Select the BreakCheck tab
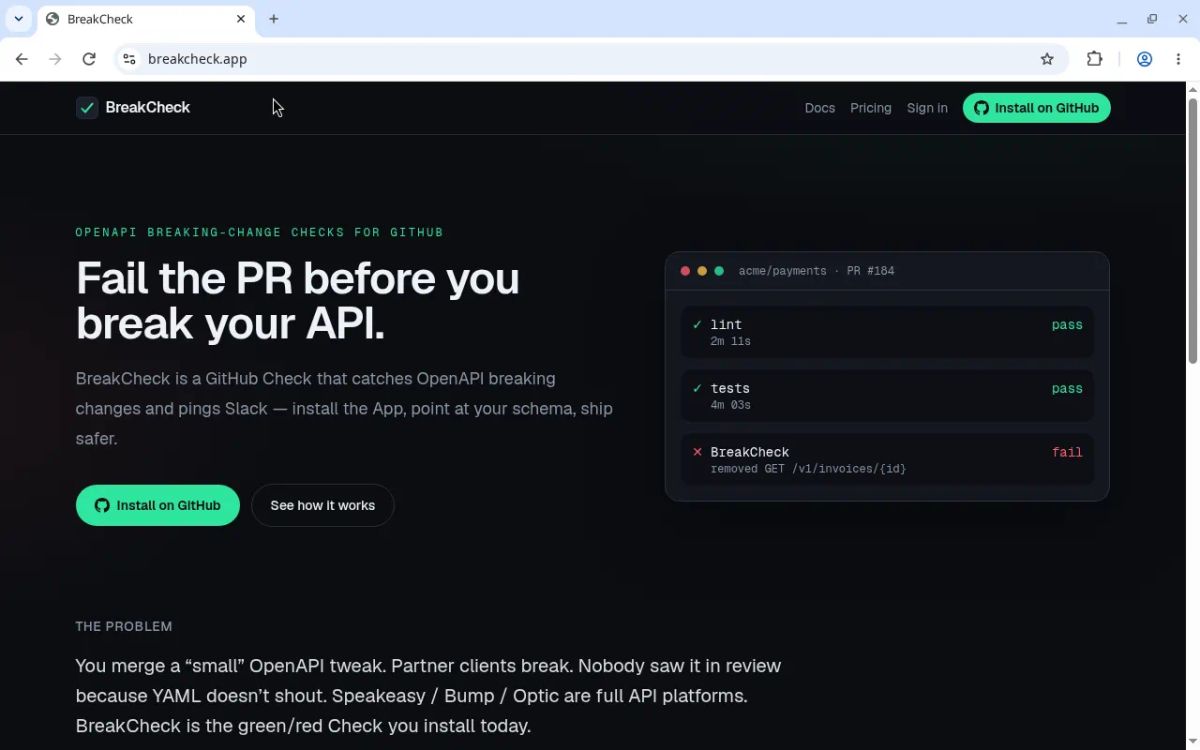Viewport: 1200px width, 750px height. tap(146, 19)
